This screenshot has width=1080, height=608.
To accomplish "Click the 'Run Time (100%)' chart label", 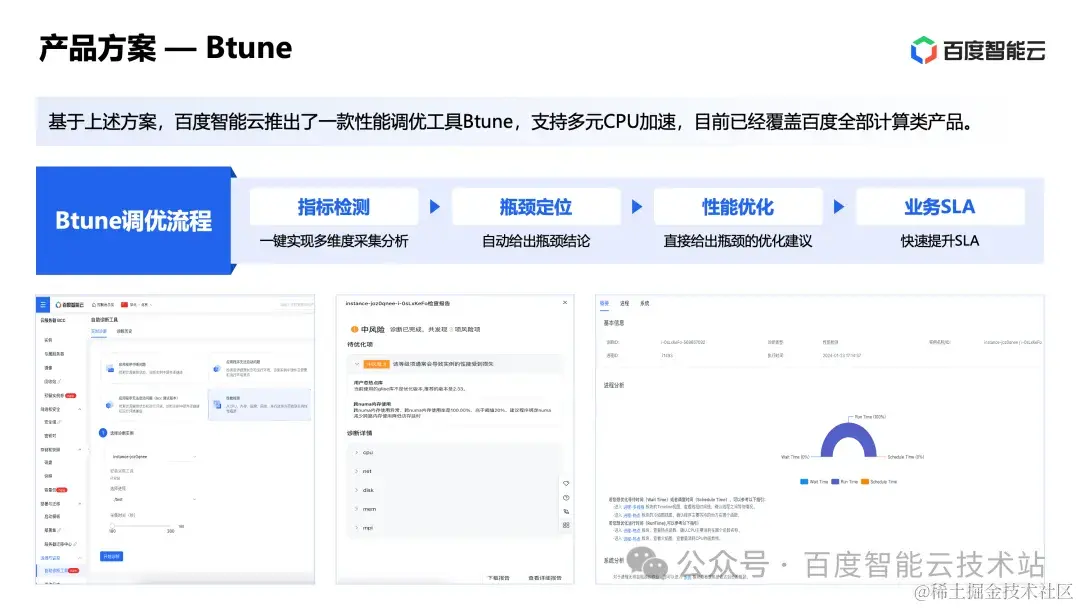I will coord(870,417).
